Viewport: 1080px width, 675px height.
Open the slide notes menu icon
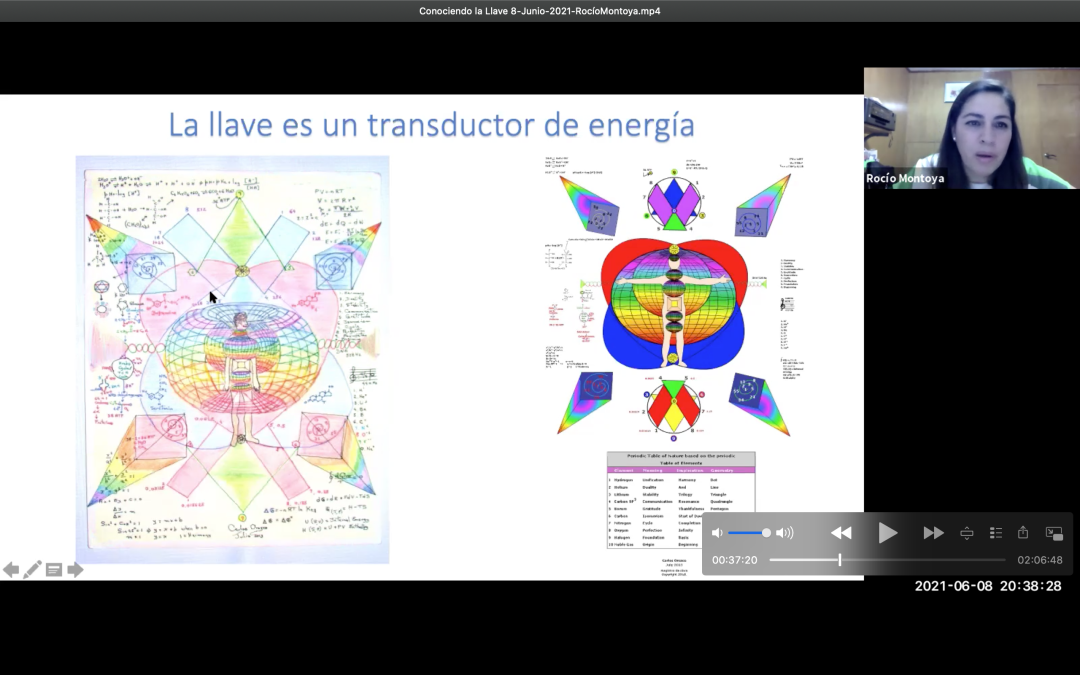point(54,570)
